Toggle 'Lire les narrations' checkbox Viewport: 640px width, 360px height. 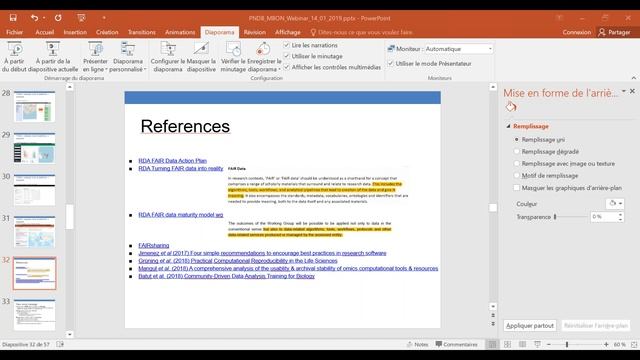pyautogui.click(x=287, y=45)
